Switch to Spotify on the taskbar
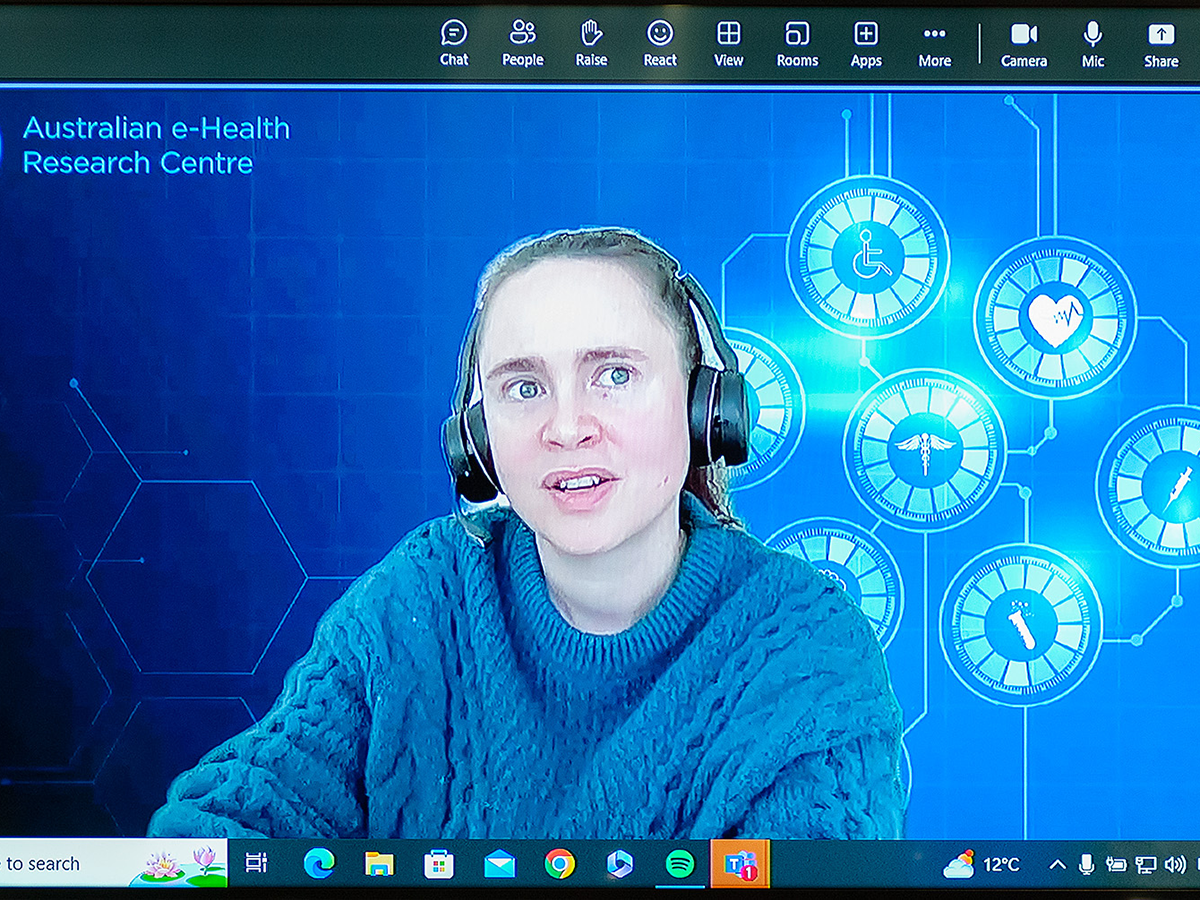1200x900 pixels. (x=680, y=863)
